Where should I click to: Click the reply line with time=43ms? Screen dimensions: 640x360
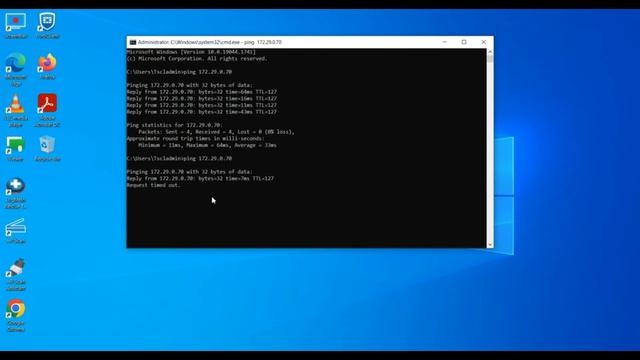pyautogui.click(x=202, y=112)
